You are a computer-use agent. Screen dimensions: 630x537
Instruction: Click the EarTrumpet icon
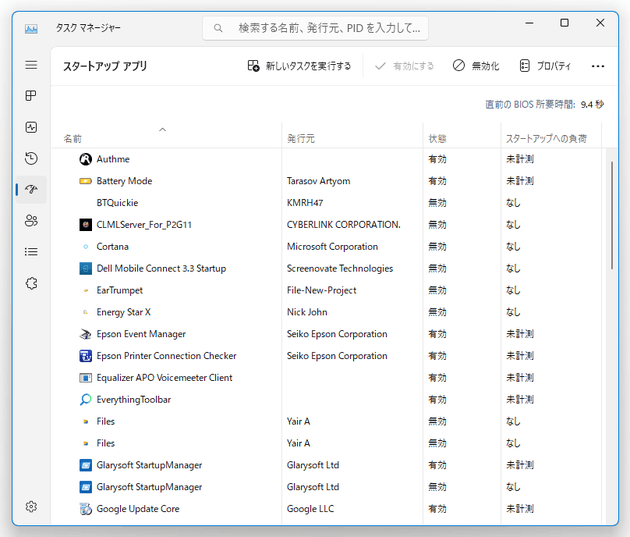[x=86, y=290]
